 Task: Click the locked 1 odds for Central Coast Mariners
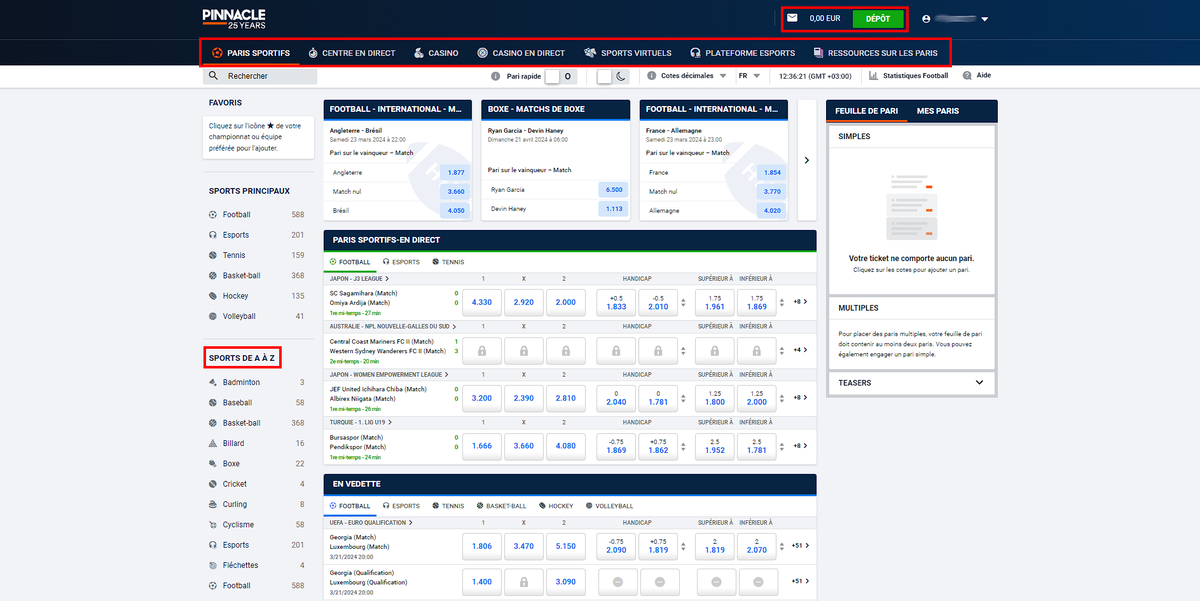click(x=482, y=350)
